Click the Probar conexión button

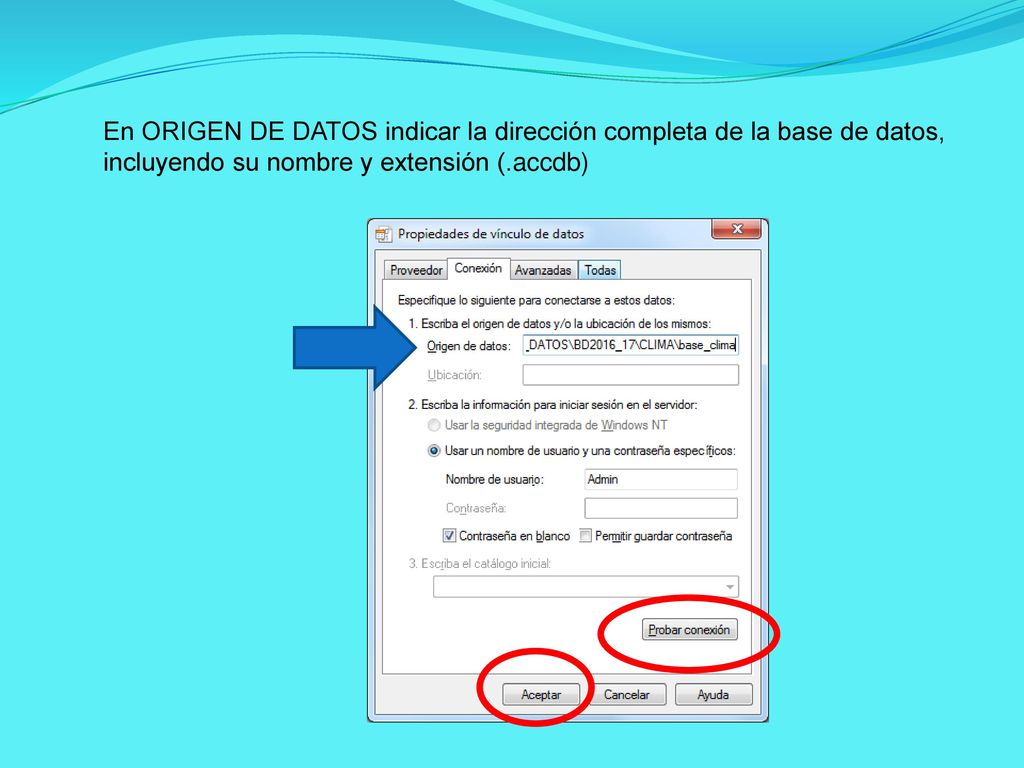[690, 630]
